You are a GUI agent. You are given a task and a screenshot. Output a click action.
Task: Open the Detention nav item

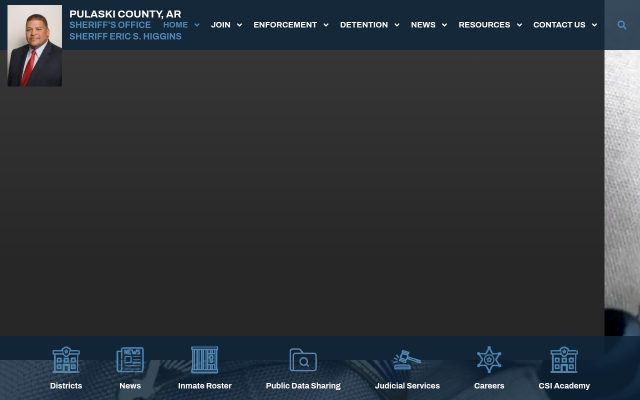click(x=364, y=25)
